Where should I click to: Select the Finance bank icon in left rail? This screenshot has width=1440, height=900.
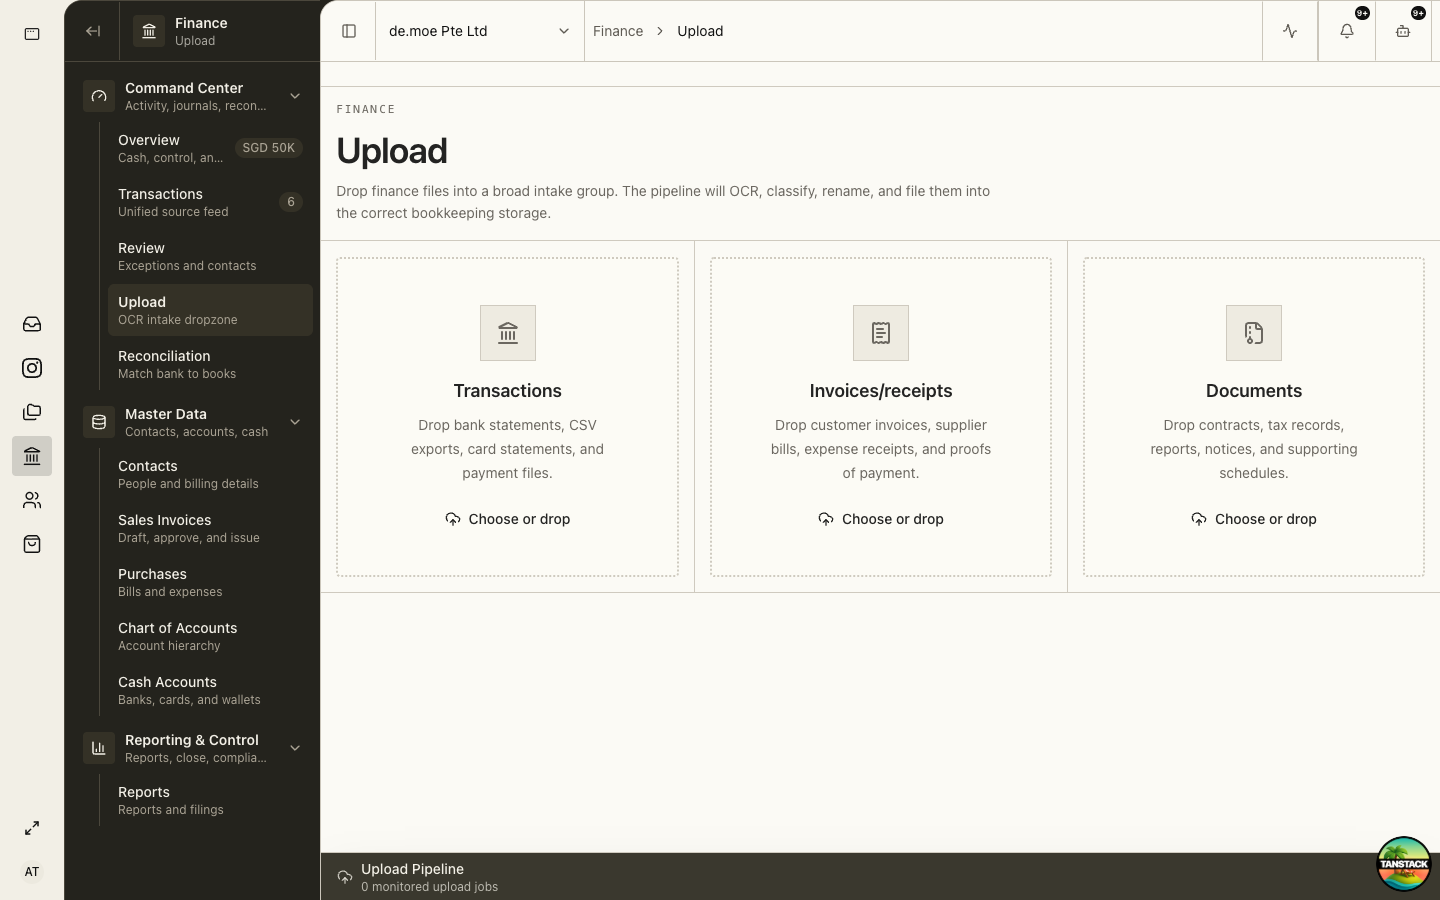(x=32, y=456)
